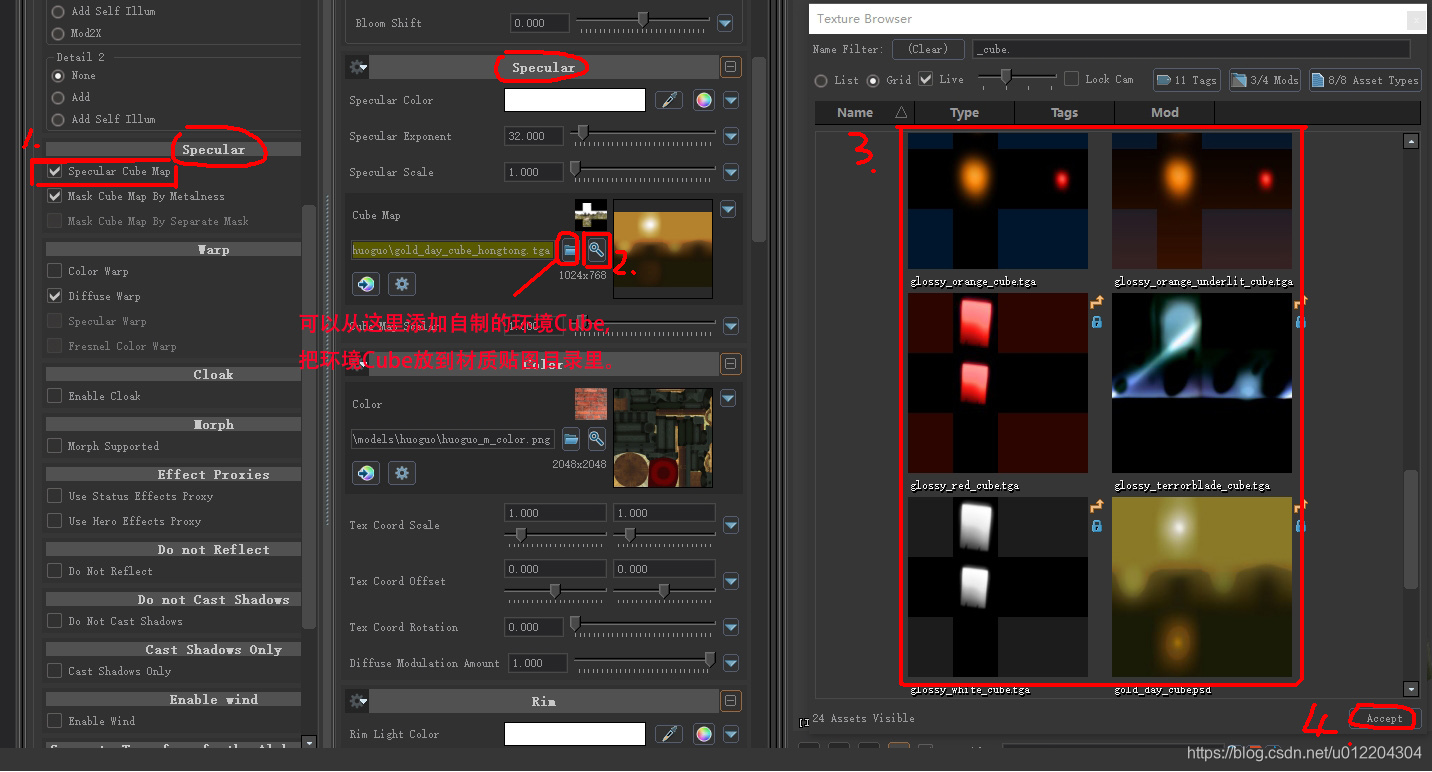The height and width of the screenshot is (772, 1432).
Task: Open the Specular Color wheel picker
Action: click(x=704, y=100)
